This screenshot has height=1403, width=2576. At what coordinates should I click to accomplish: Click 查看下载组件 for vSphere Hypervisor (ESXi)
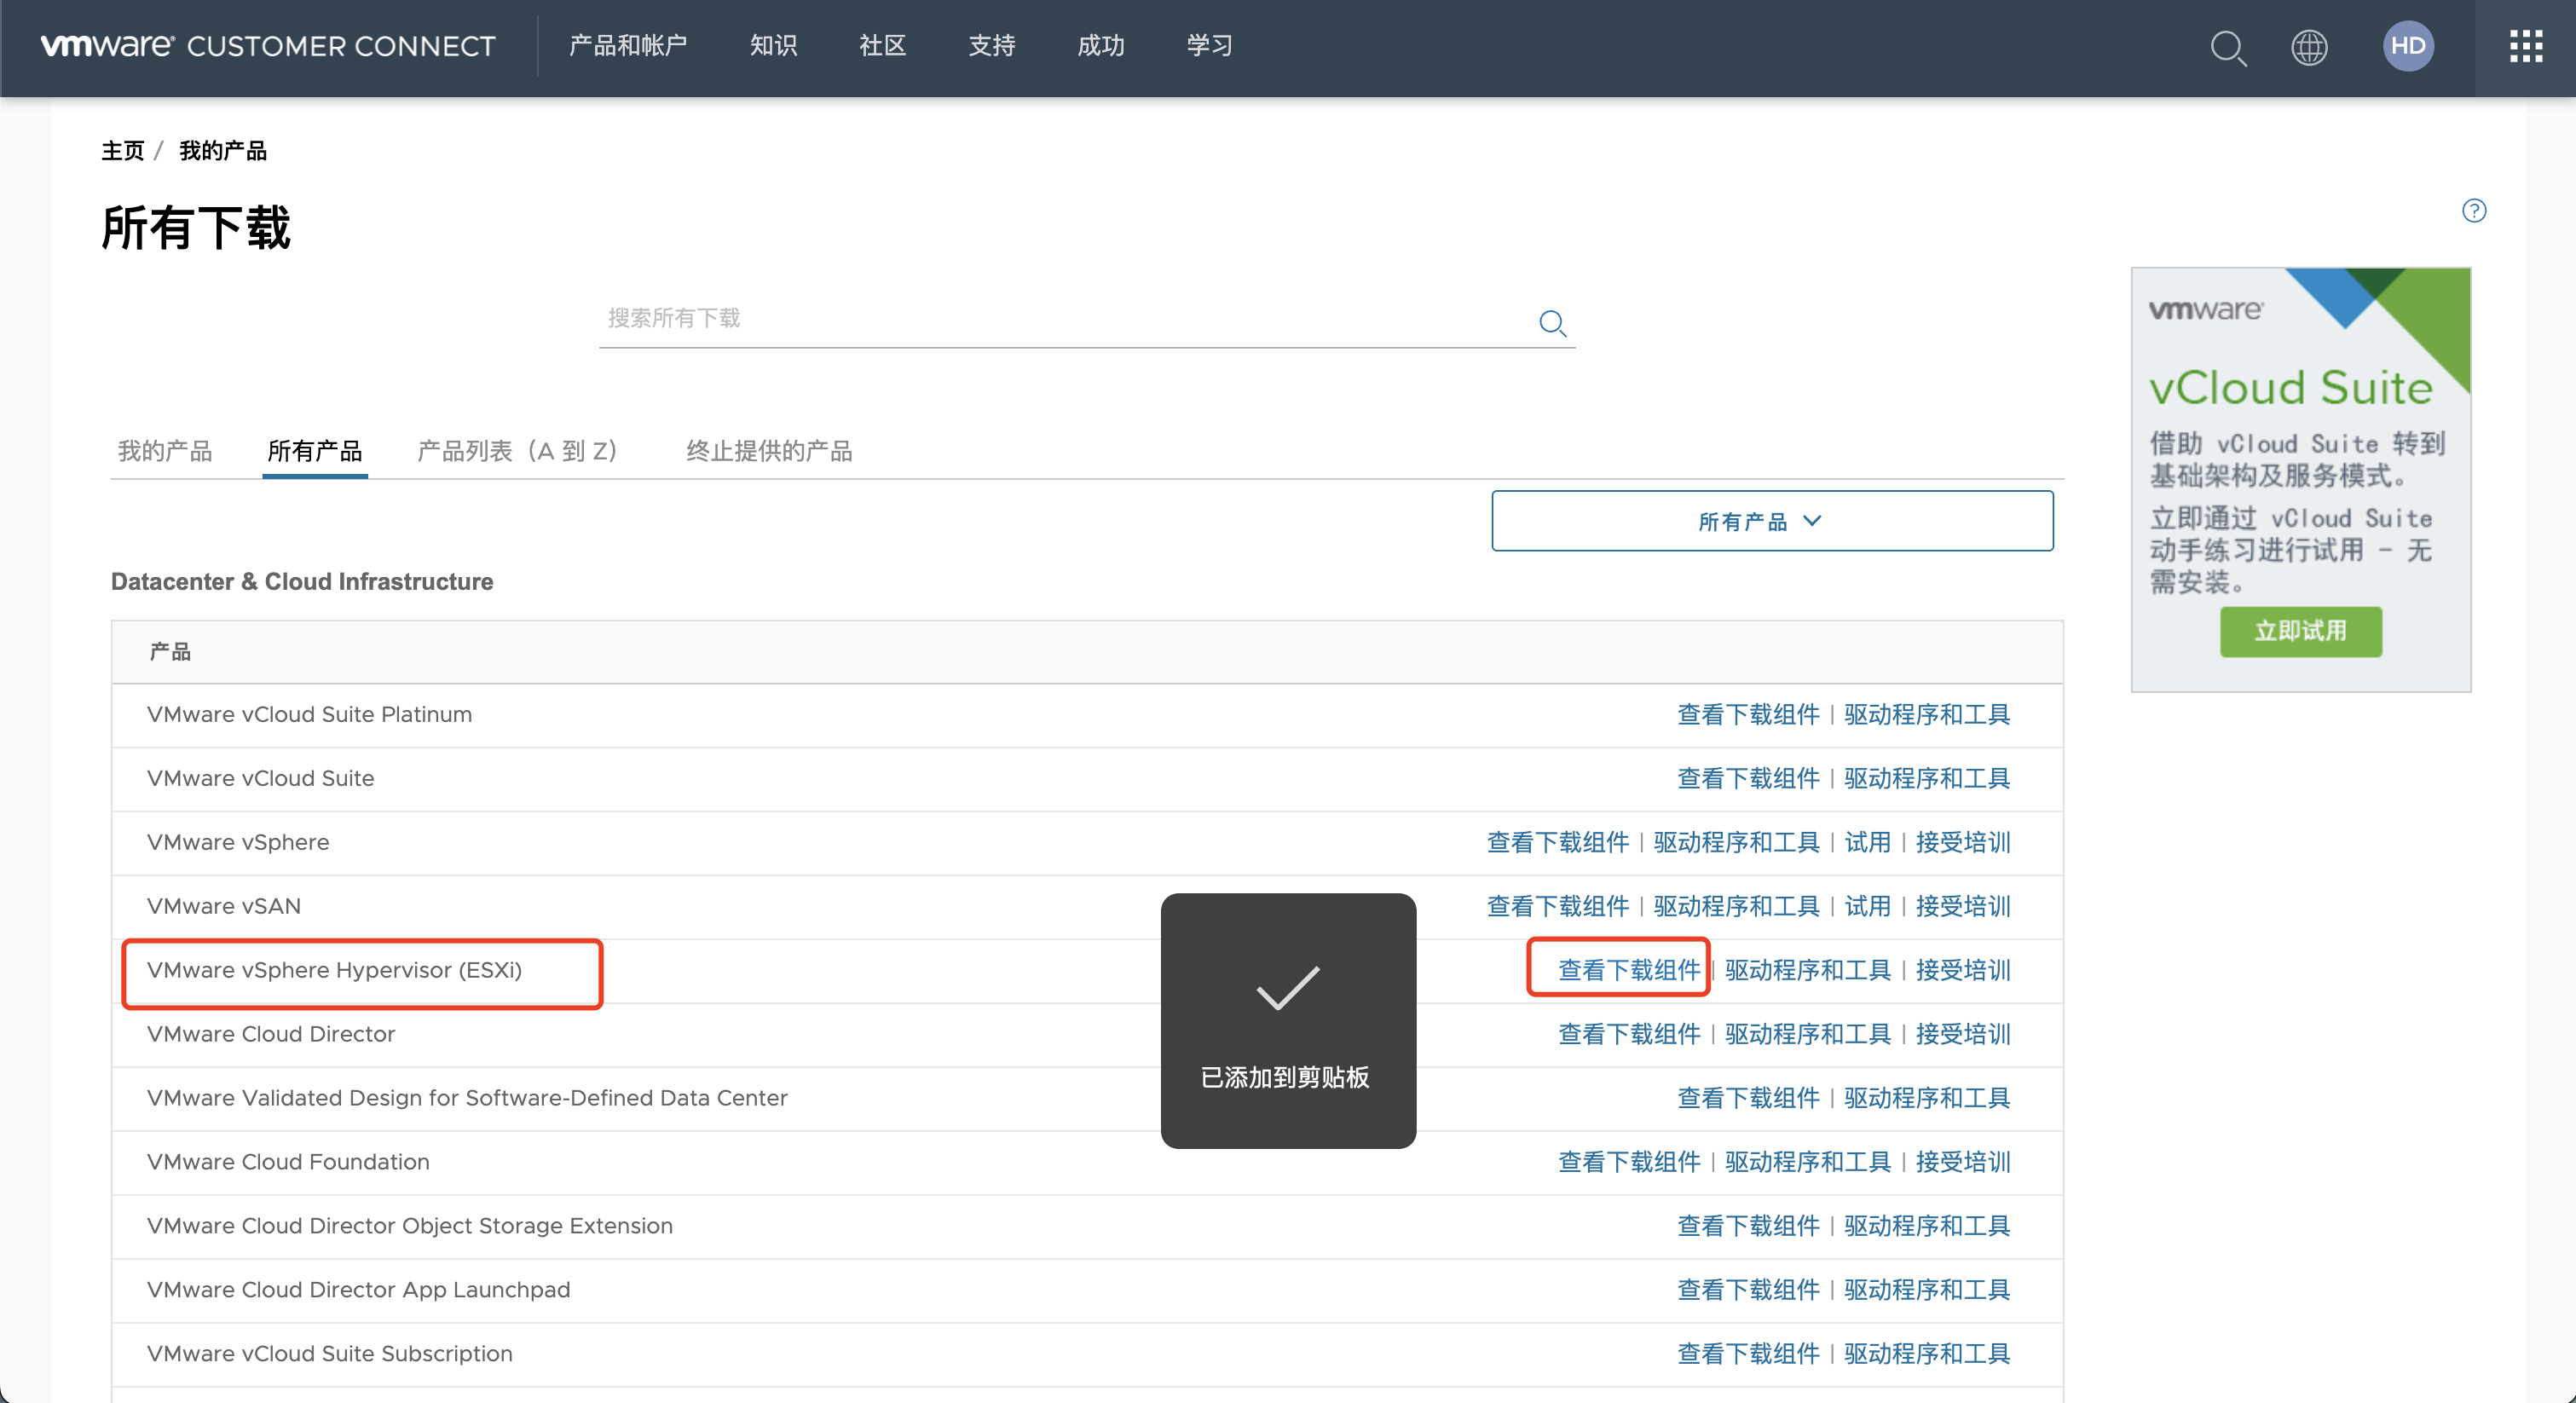point(1628,970)
